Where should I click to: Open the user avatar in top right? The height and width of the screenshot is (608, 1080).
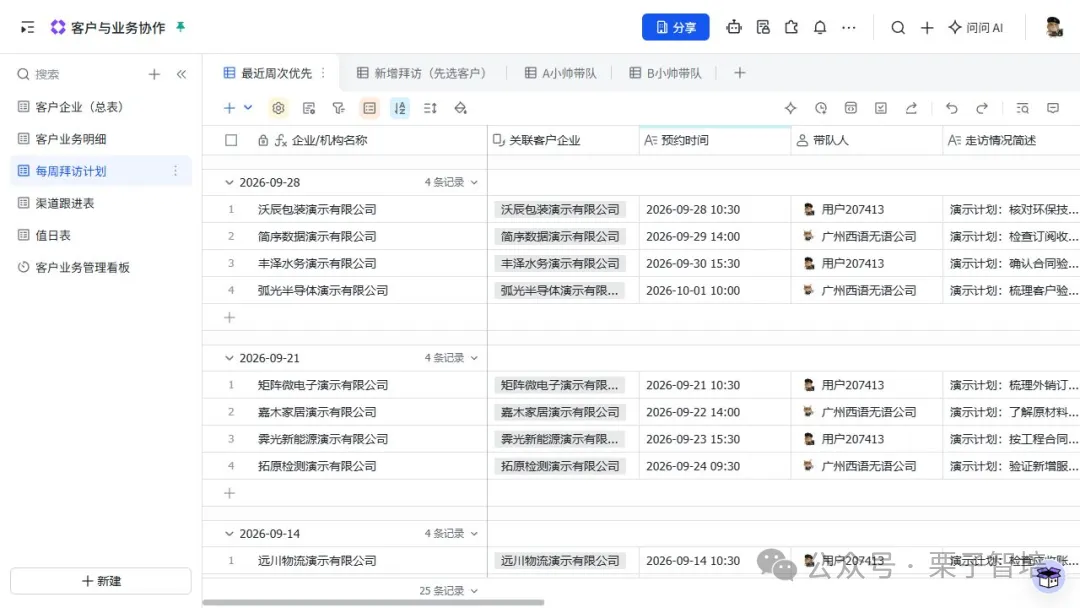point(1052,28)
